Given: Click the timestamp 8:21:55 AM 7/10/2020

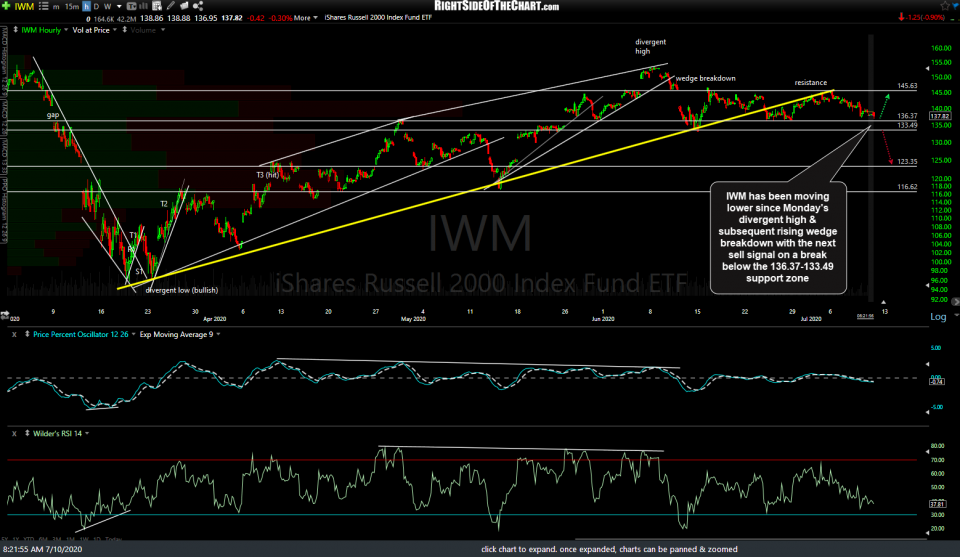Looking at the screenshot, I should (42, 549).
